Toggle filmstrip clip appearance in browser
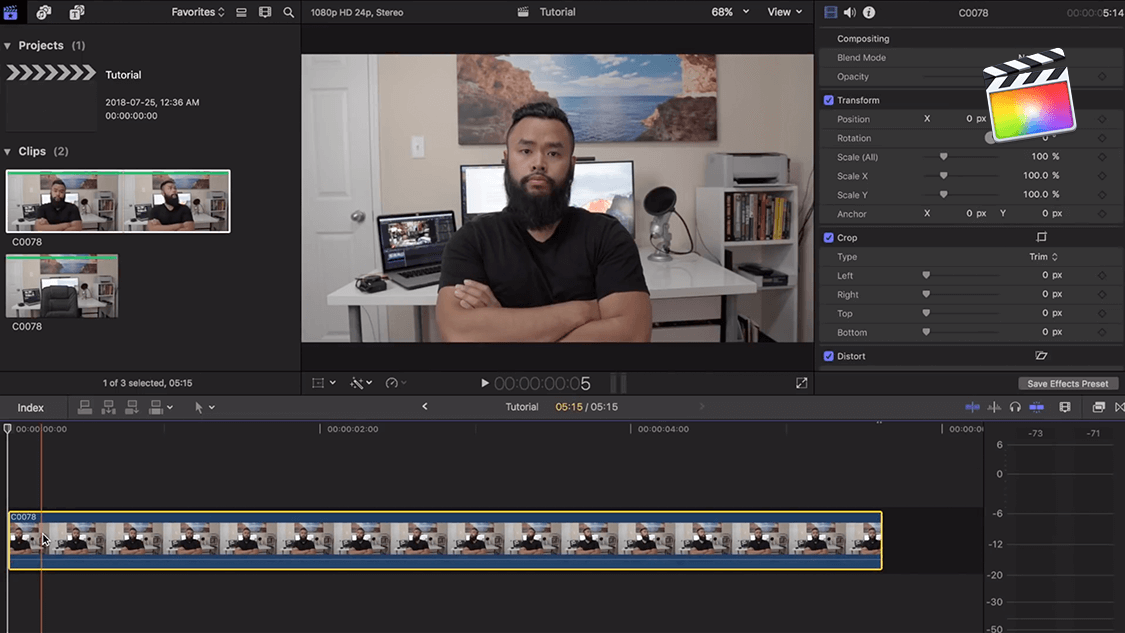 coord(265,12)
